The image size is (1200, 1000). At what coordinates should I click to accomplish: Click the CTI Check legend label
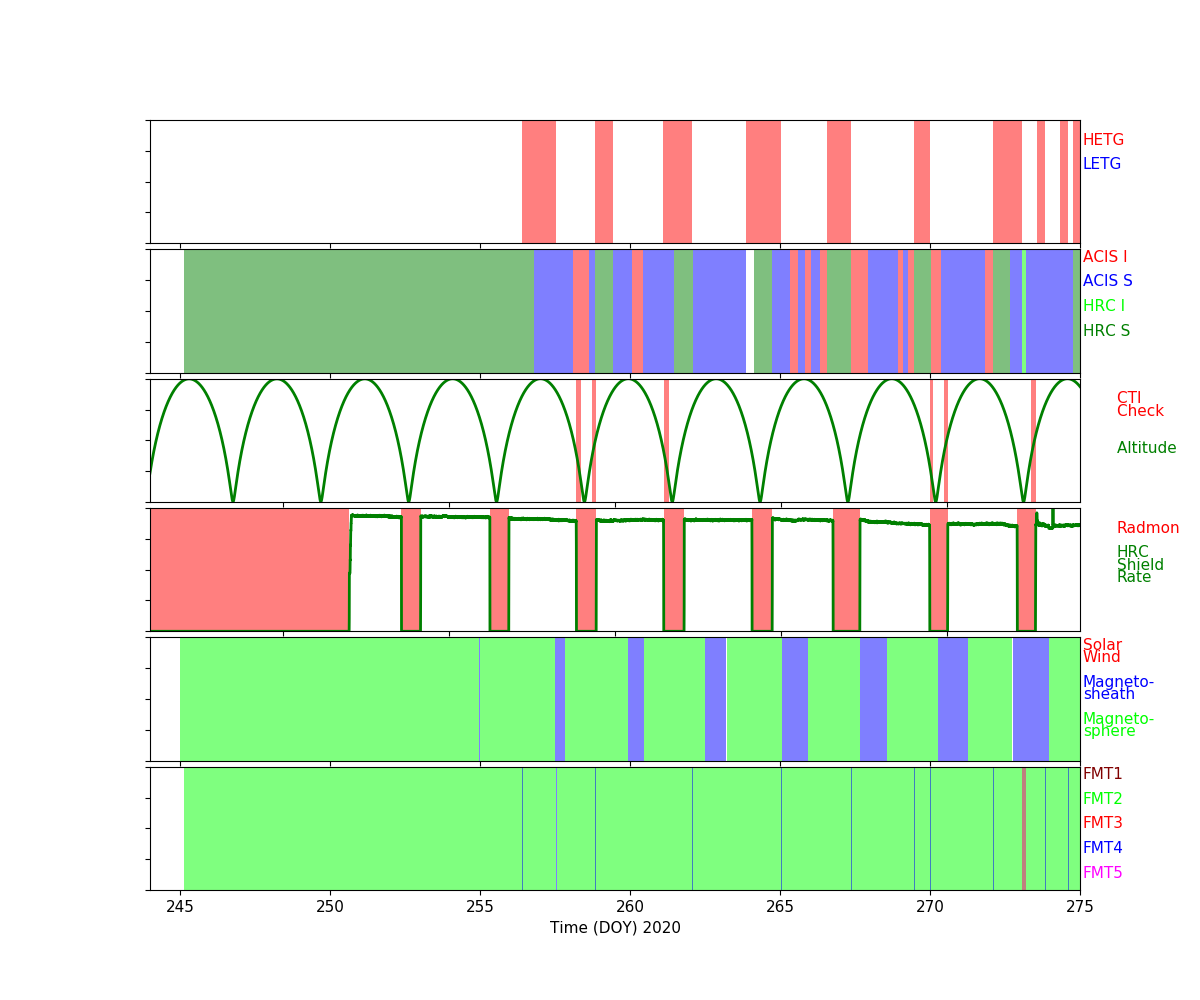pyautogui.click(x=1139, y=405)
